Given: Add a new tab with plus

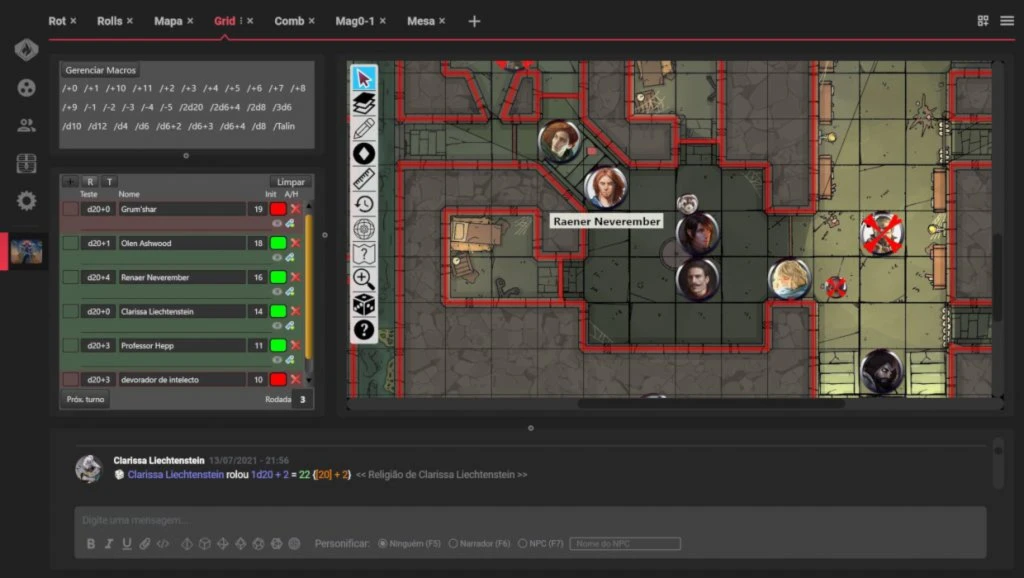Looking at the screenshot, I should coord(474,21).
